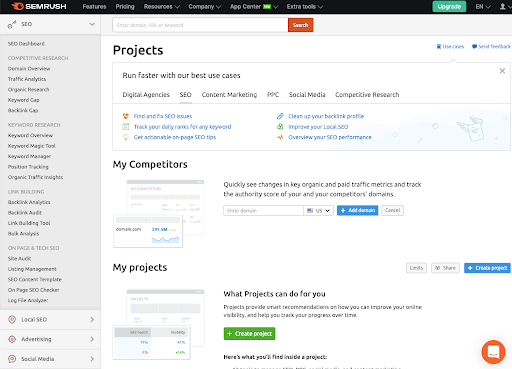Click the chain link icon beside backlink profile
Viewport: 512px width, 369px height.
click(x=280, y=116)
